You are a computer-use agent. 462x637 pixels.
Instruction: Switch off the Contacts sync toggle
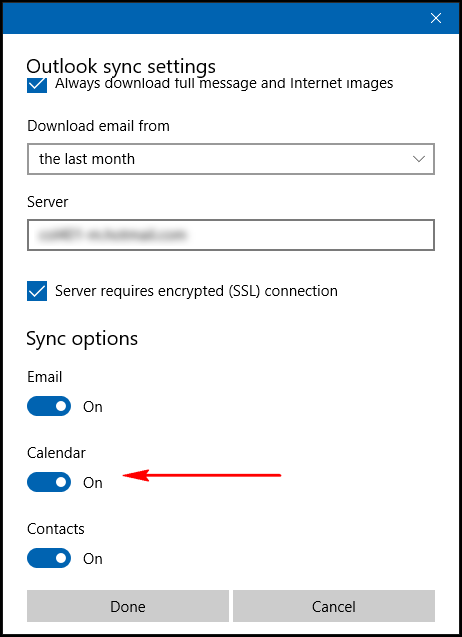[x=49, y=558]
